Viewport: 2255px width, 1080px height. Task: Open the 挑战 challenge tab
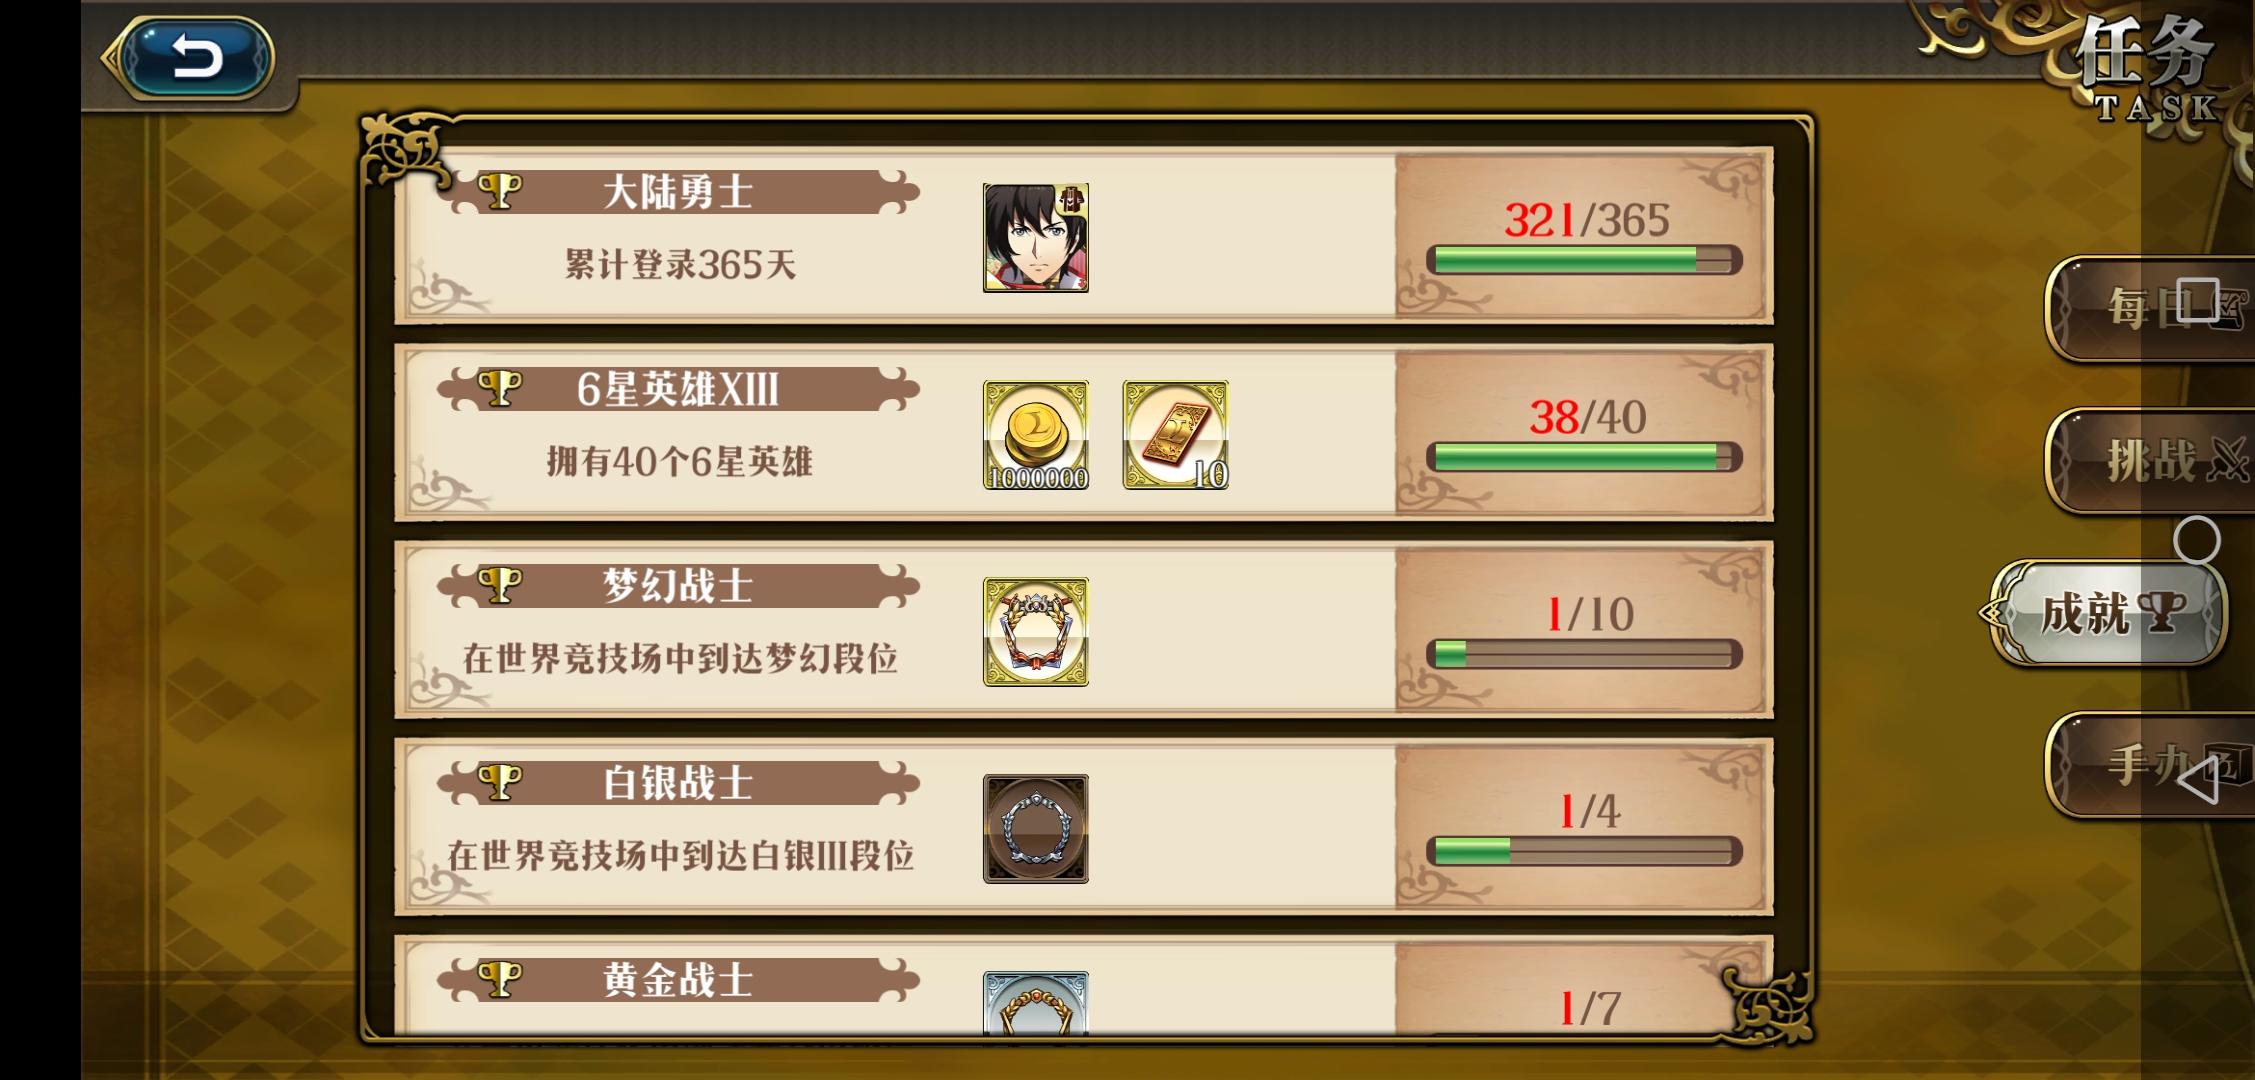click(x=2148, y=460)
